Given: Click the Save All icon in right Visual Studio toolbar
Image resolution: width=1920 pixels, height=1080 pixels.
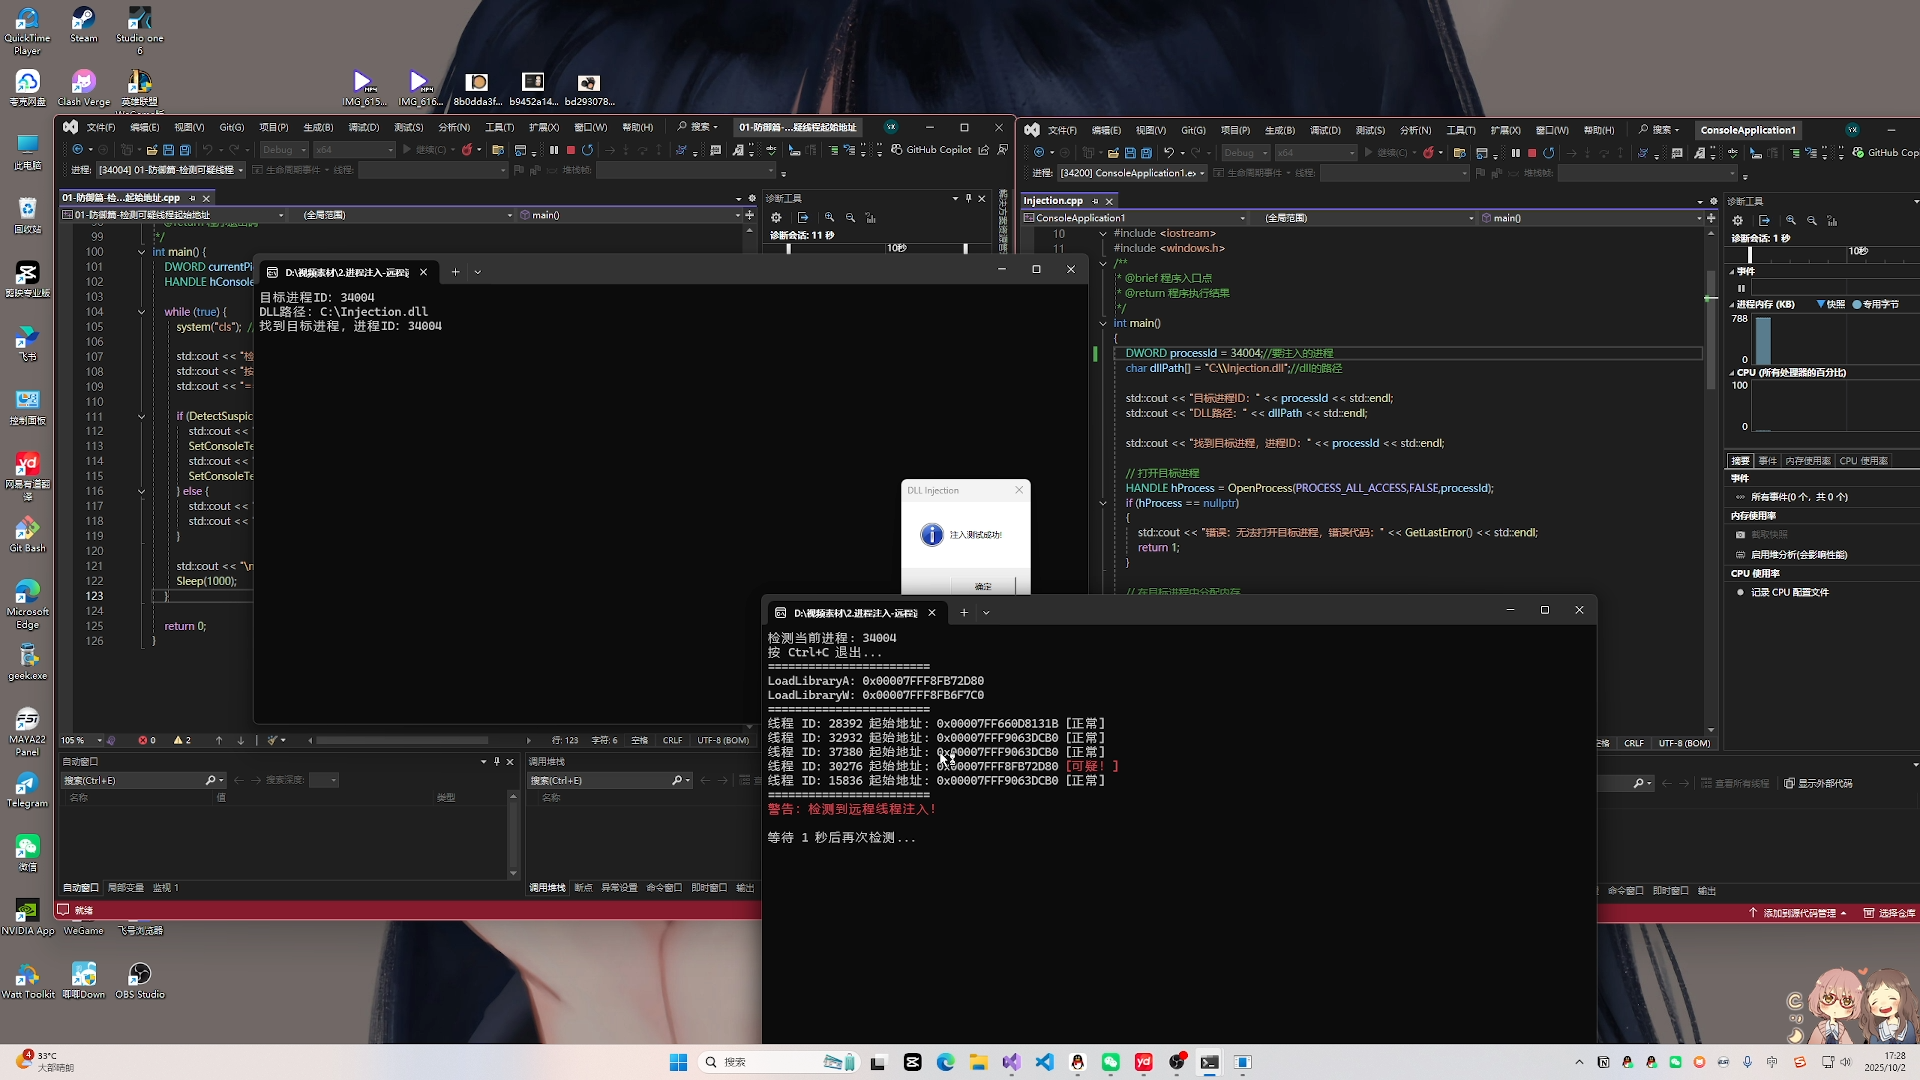Looking at the screenshot, I should point(1146,153).
